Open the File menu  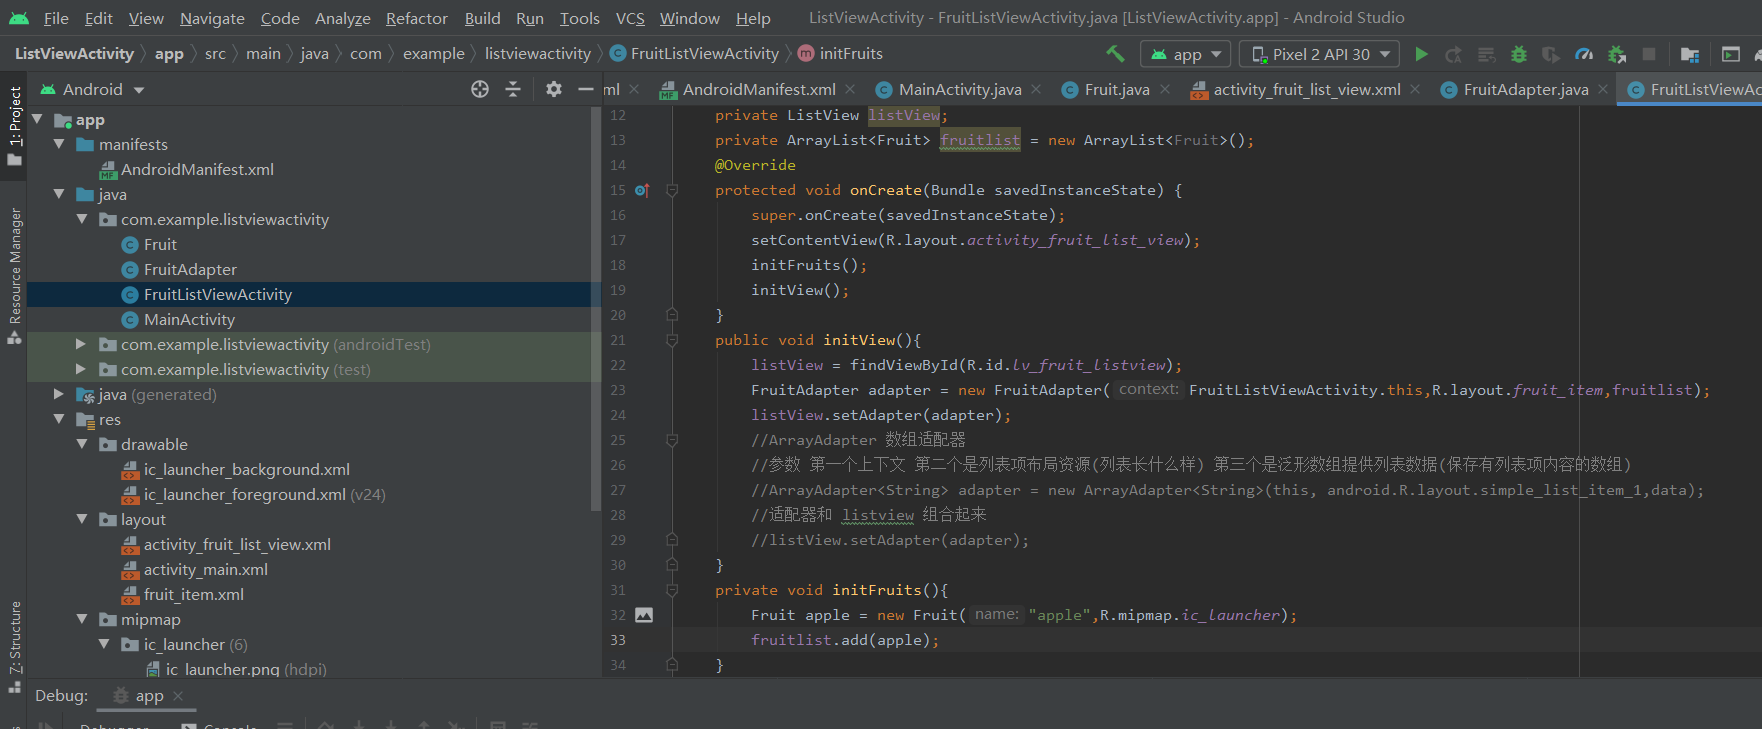56,18
